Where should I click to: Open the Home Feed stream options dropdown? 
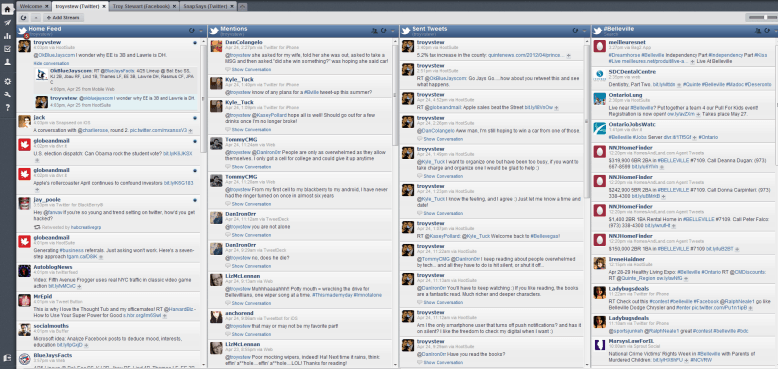tap(200, 31)
